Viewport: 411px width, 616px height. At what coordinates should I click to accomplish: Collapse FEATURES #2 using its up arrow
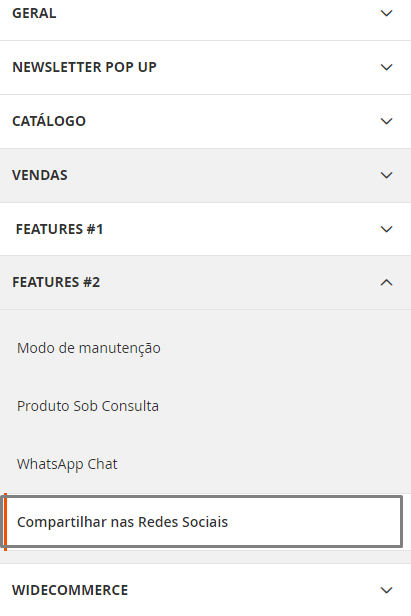[387, 282]
